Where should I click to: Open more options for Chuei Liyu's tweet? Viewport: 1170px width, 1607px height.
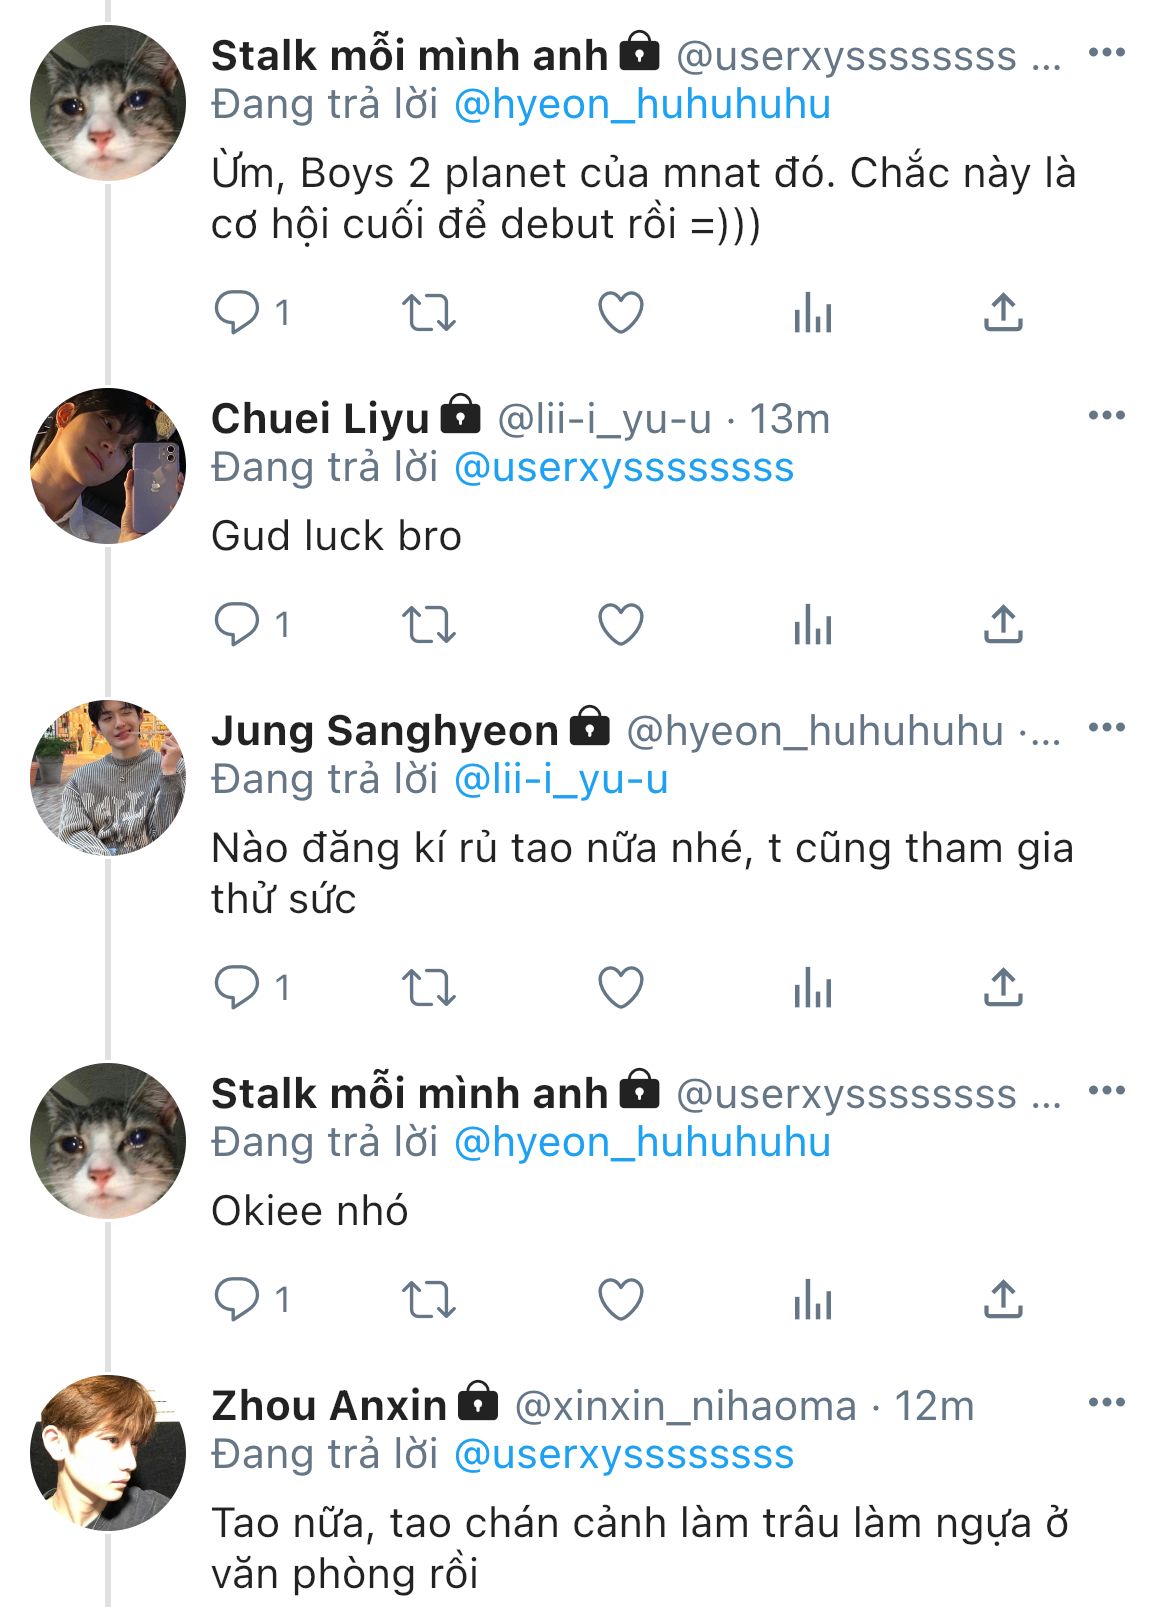[1106, 416]
